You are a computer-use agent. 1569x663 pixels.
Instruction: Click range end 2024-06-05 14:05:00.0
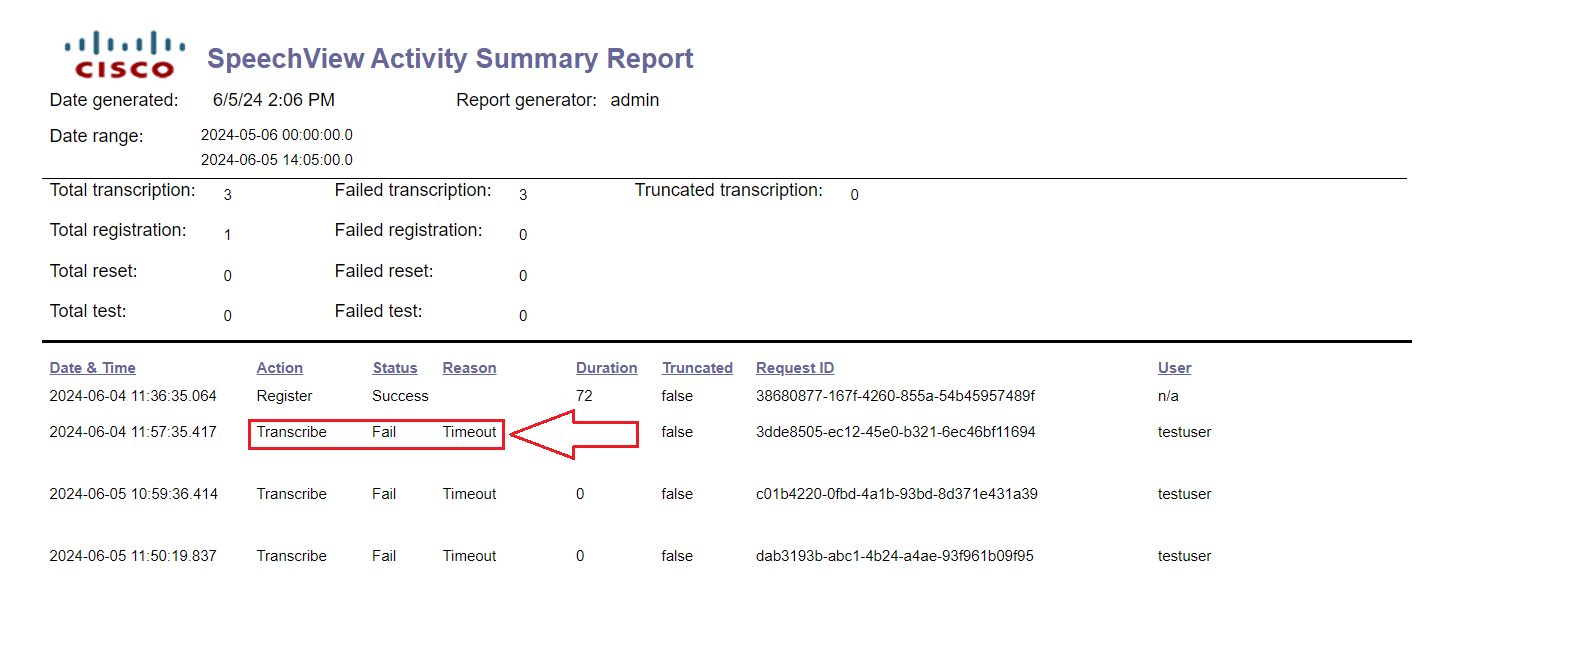tap(277, 160)
